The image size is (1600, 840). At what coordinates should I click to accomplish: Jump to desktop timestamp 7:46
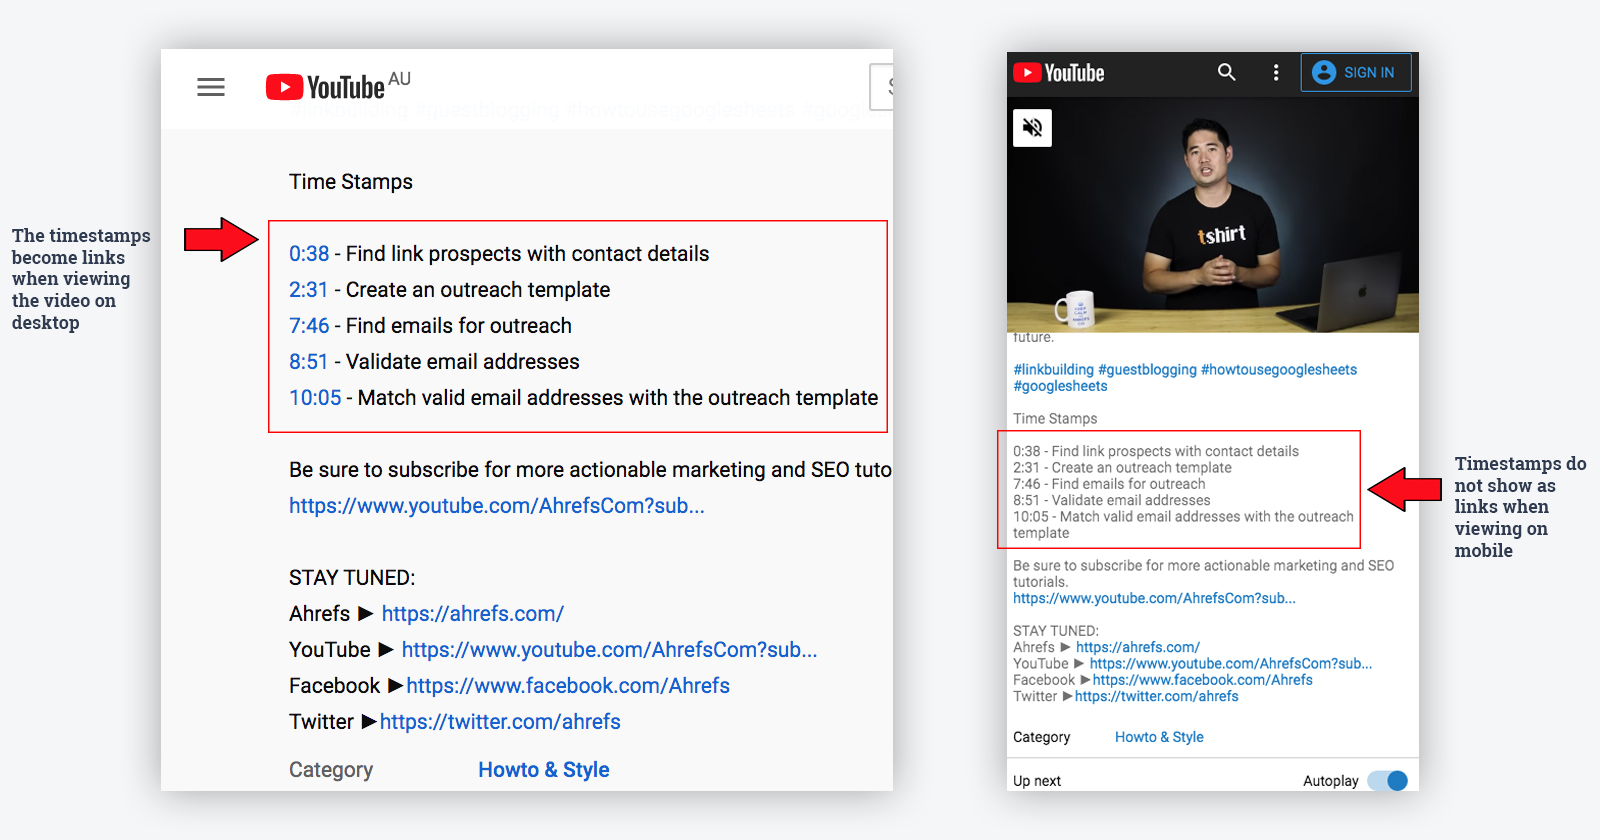309,326
